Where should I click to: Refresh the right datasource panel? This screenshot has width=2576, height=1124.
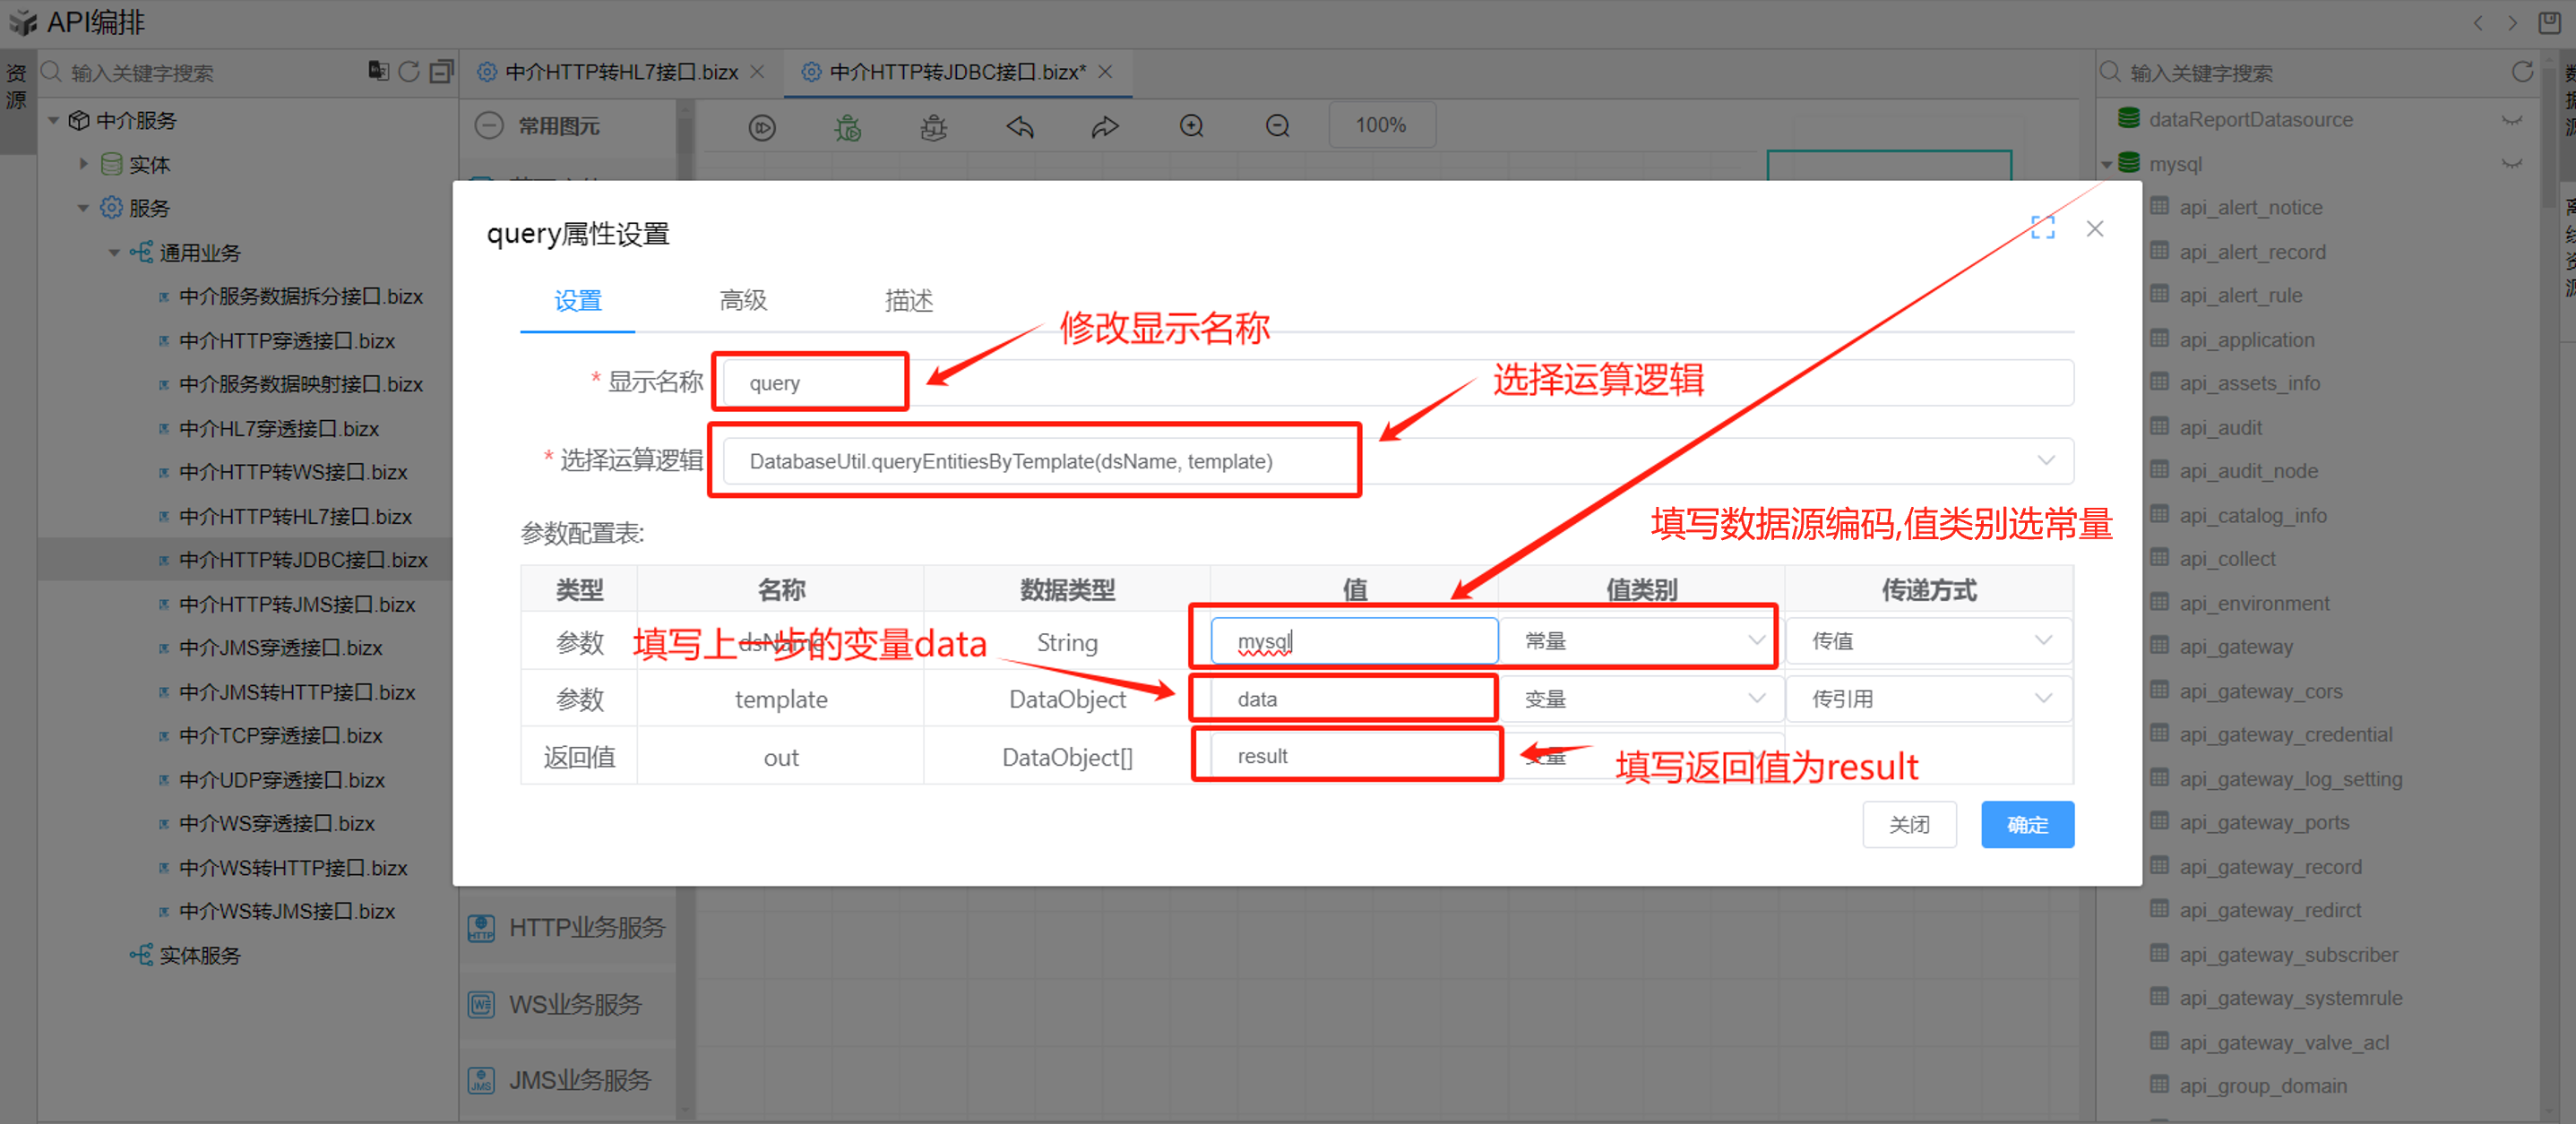[x=2521, y=72]
